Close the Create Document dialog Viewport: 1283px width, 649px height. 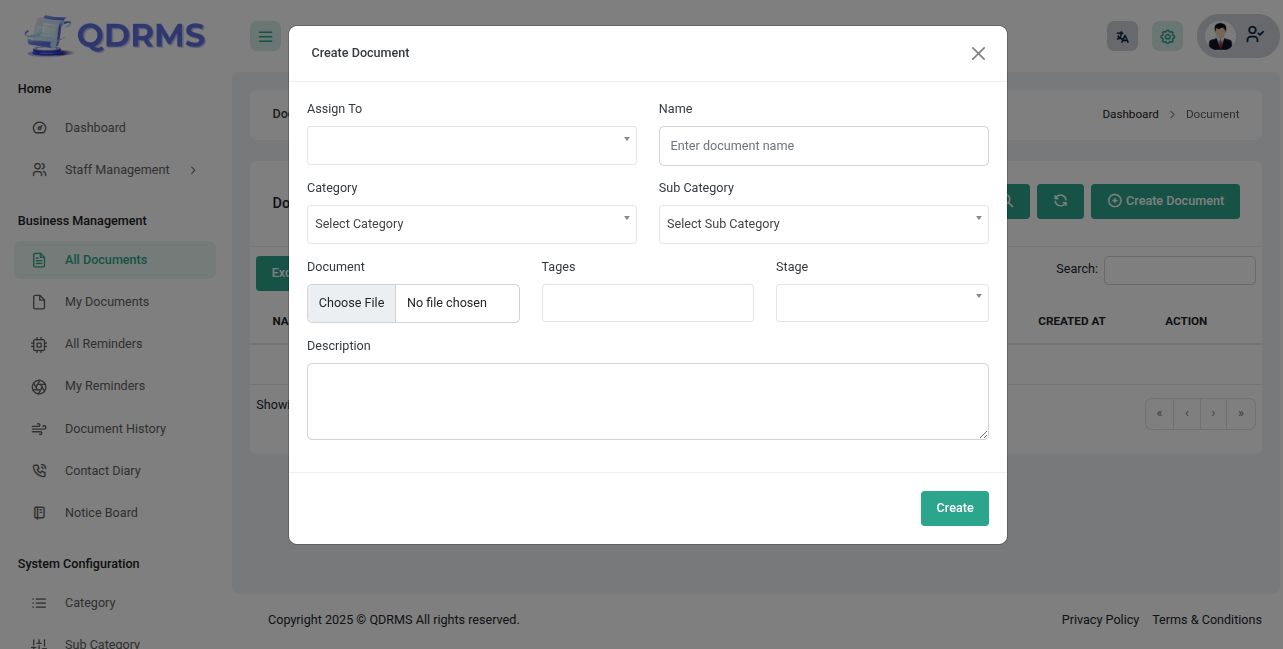pyautogui.click(x=978, y=53)
